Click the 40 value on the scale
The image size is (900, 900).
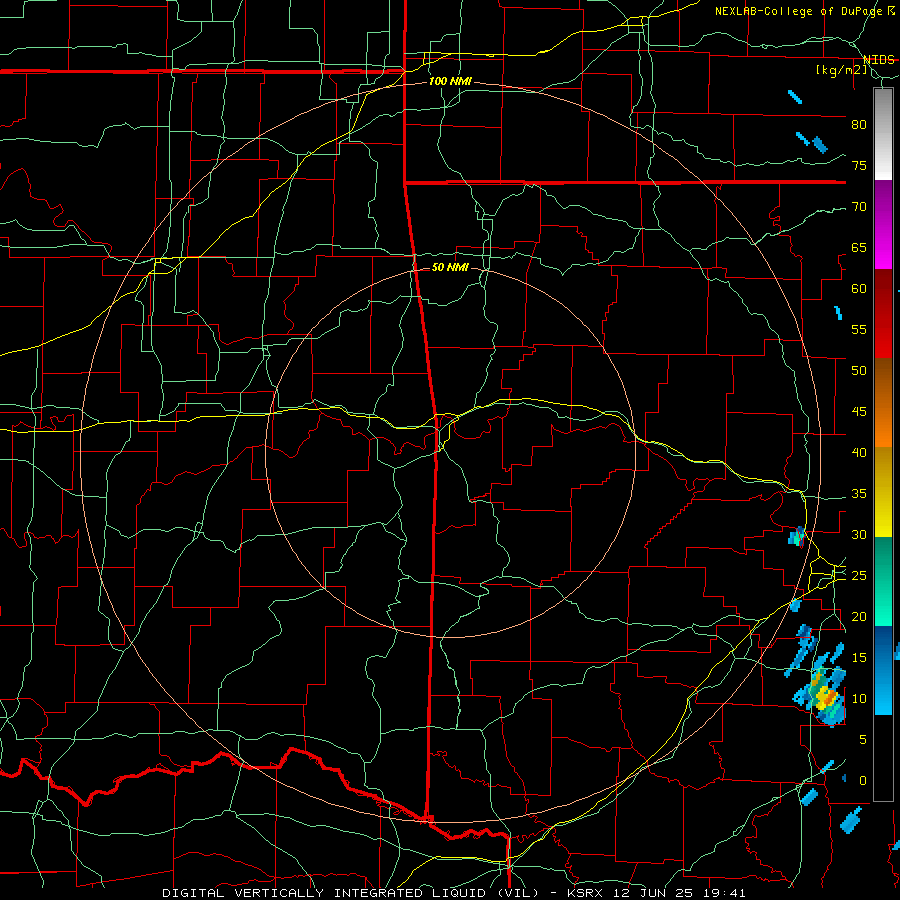(859, 452)
